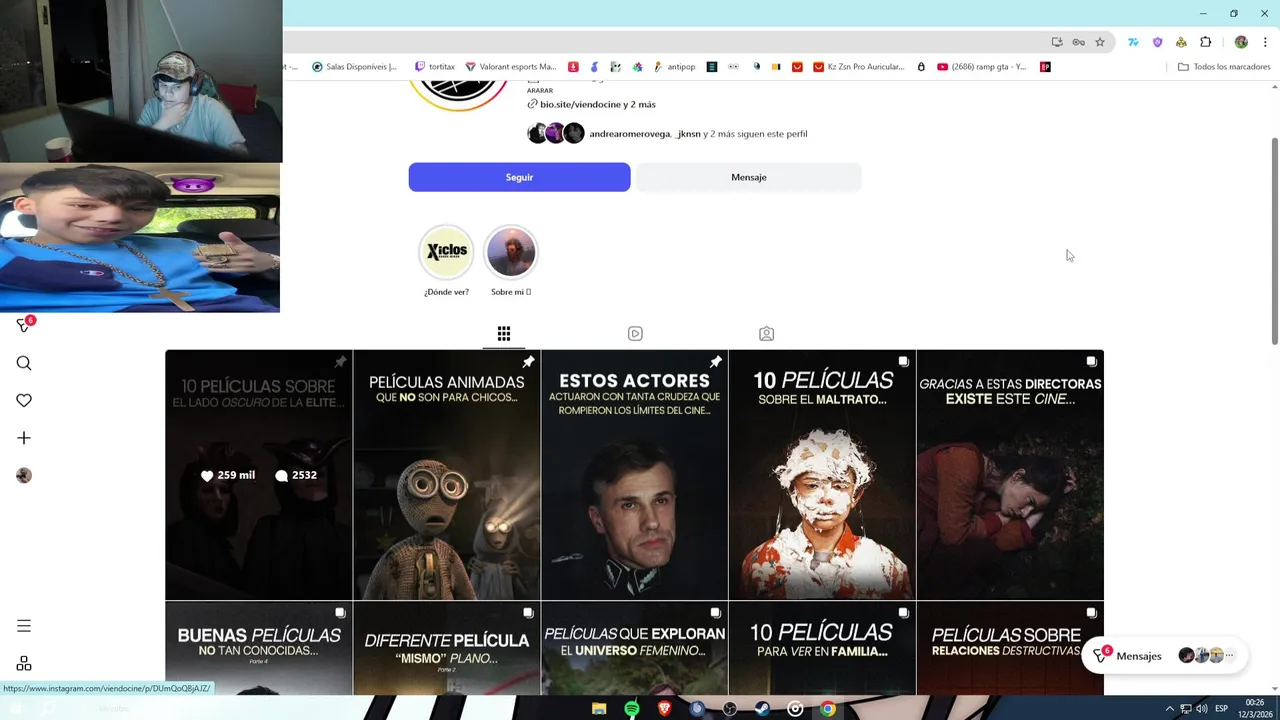1280x720 pixels.
Task: Open network icon in system tray
Action: tap(1186, 709)
